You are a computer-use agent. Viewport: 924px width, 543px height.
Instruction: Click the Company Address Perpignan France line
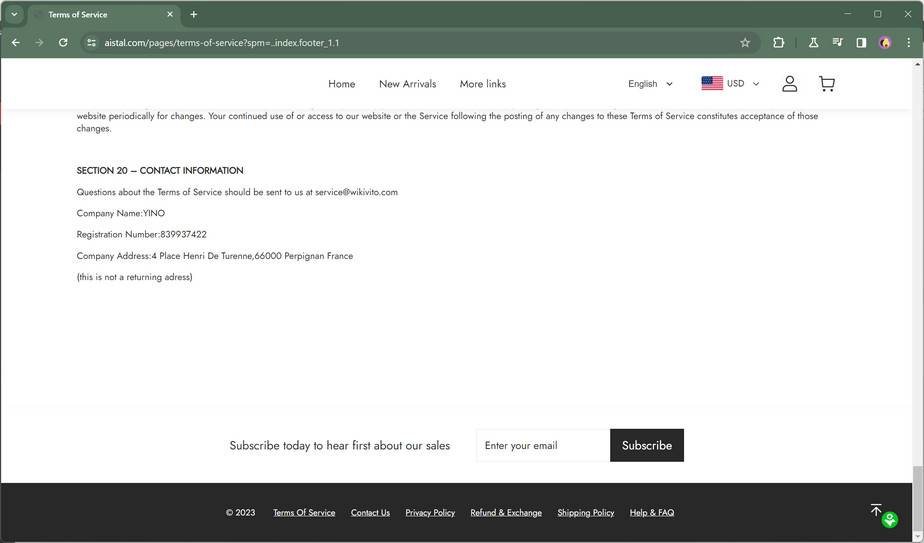(x=214, y=256)
